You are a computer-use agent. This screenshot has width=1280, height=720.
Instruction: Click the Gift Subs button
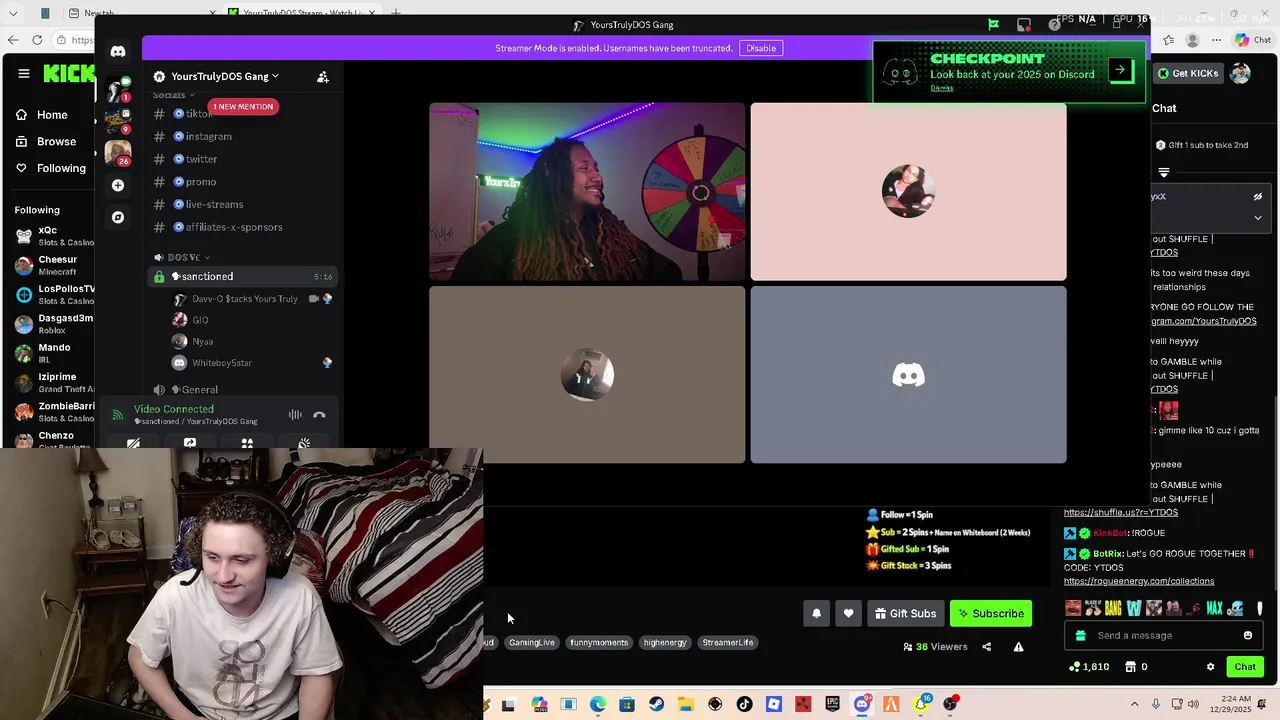click(x=905, y=614)
